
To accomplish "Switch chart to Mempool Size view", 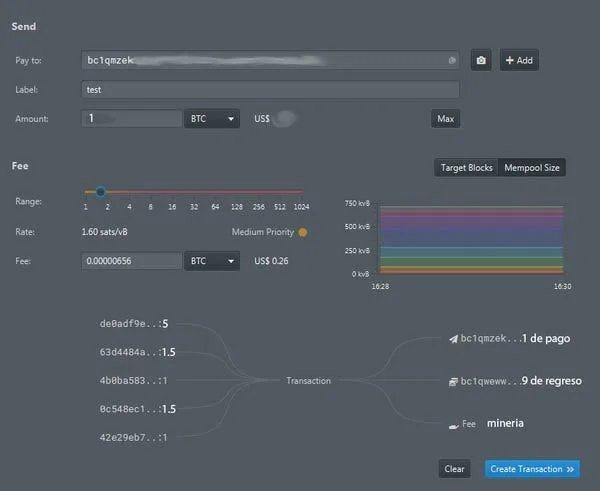I will tap(532, 168).
